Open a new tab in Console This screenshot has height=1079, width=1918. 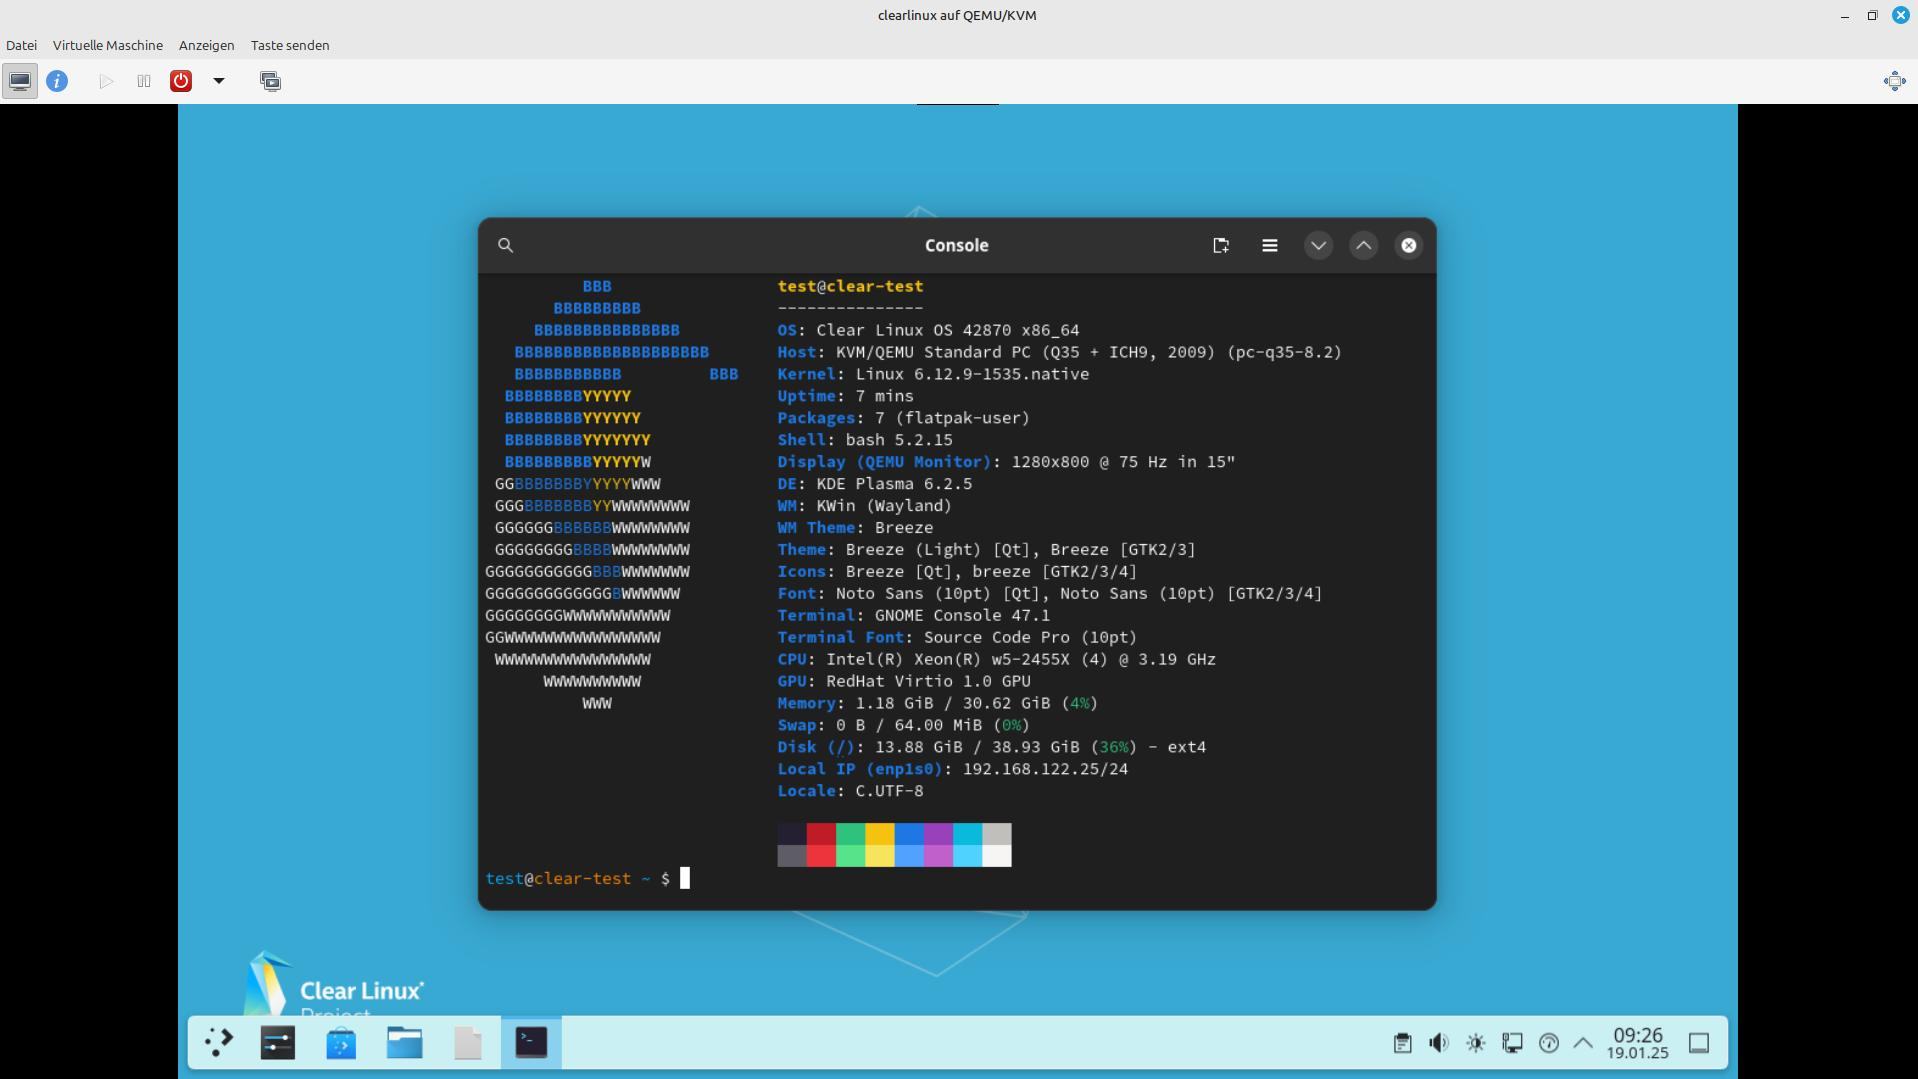1221,245
